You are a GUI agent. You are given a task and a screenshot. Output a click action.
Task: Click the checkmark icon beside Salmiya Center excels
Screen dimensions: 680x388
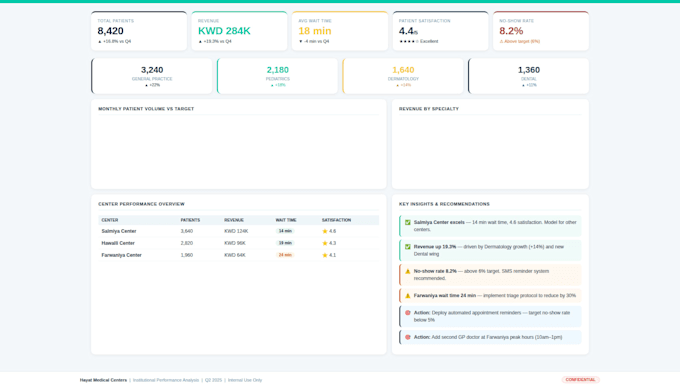click(x=408, y=222)
